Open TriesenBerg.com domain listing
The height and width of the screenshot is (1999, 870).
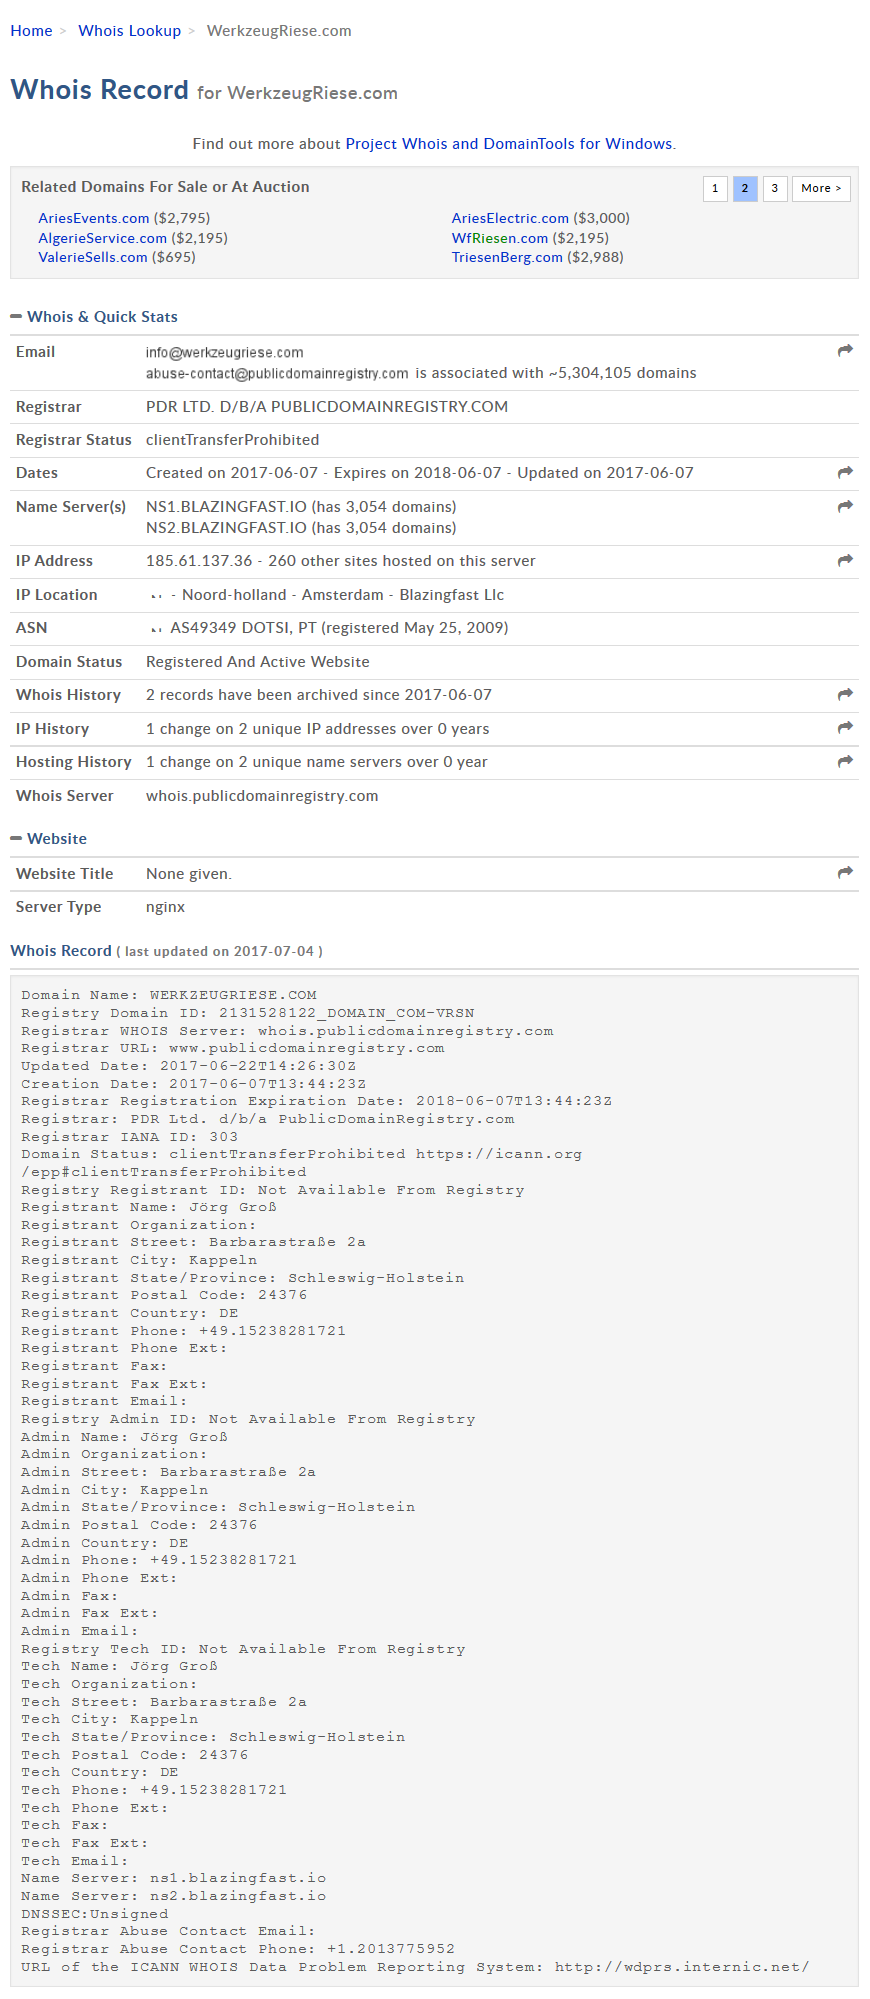[507, 257]
